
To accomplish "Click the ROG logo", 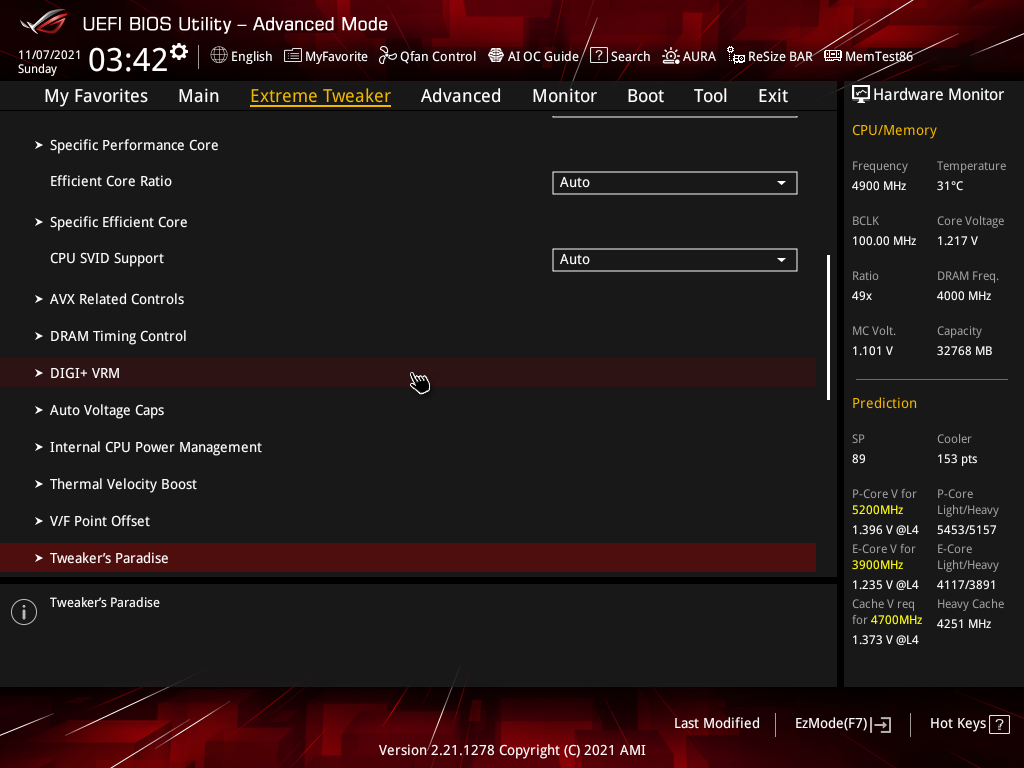I will [44, 22].
